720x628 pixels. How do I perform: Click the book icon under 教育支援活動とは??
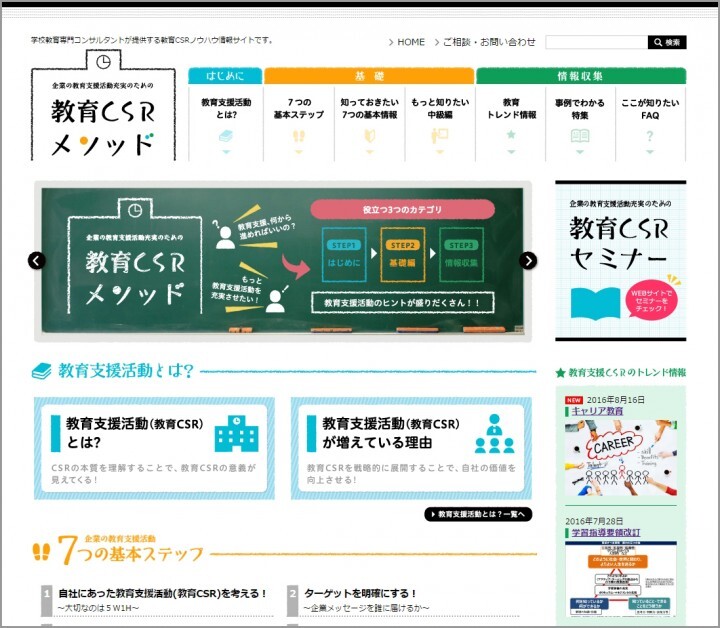click(226, 136)
